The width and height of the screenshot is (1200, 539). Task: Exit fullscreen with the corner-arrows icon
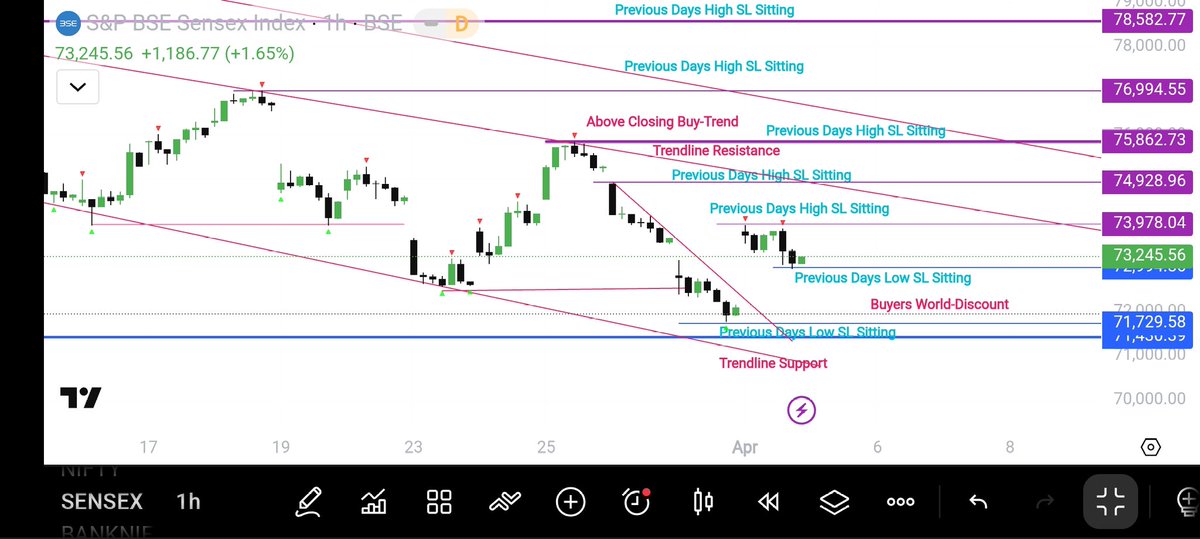click(x=1111, y=501)
